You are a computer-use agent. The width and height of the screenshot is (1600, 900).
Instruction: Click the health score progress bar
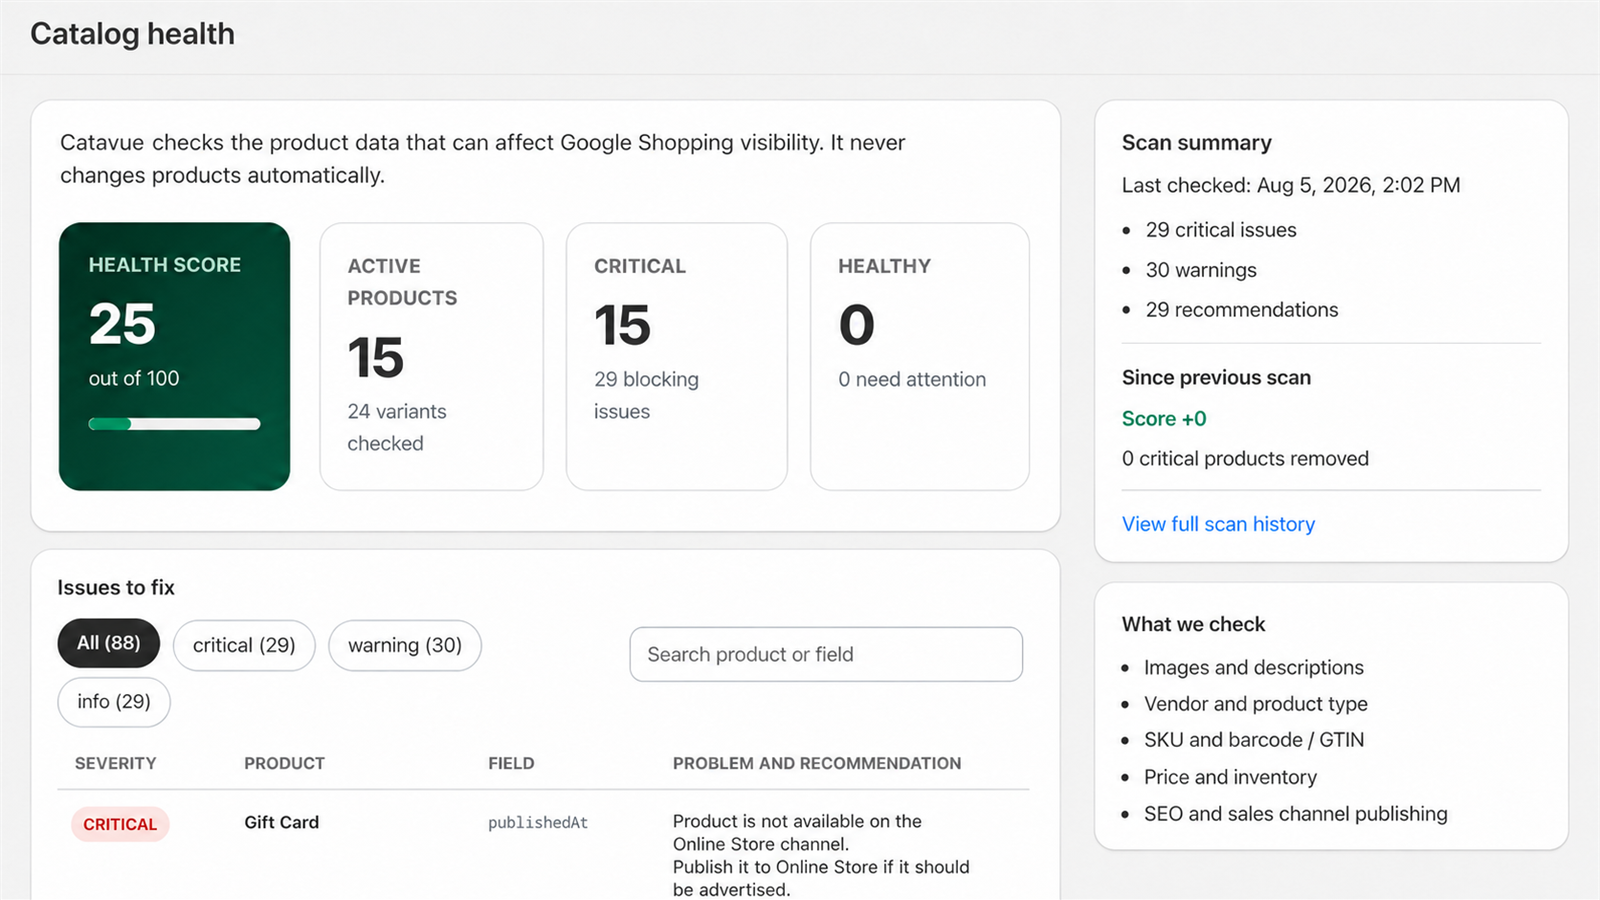pyautogui.click(x=174, y=424)
